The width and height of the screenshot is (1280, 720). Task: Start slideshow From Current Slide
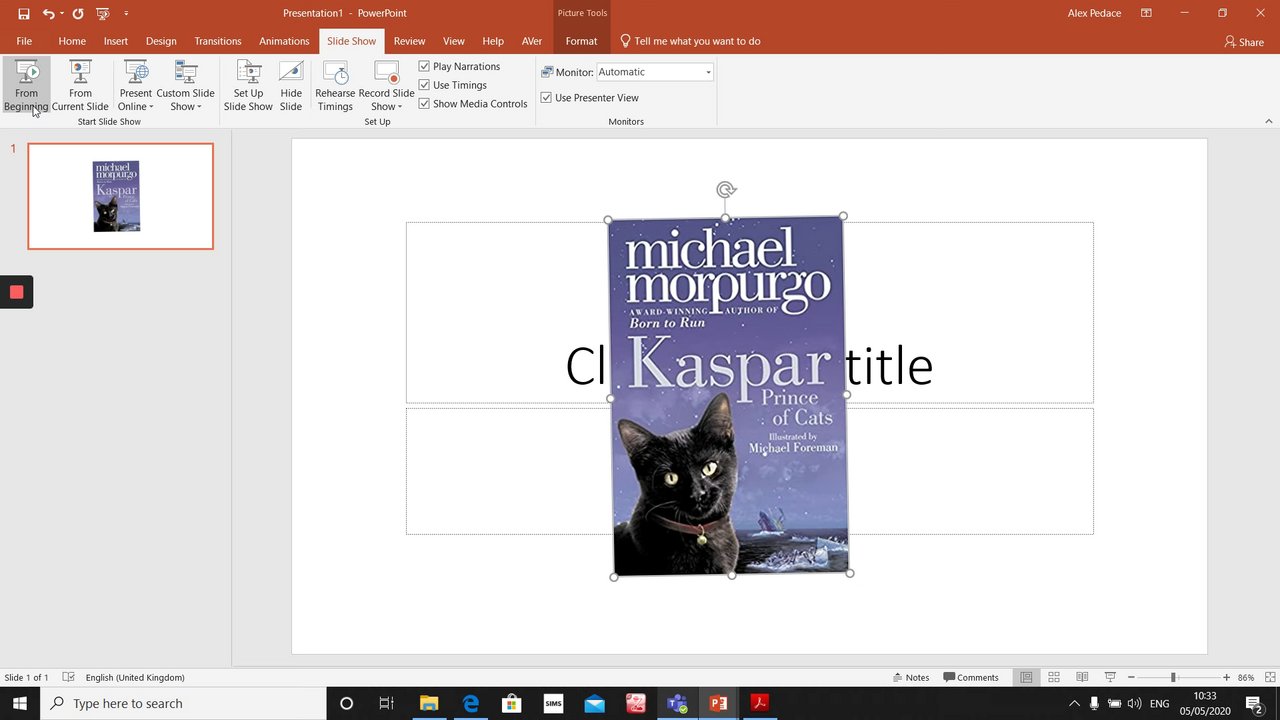point(80,86)
